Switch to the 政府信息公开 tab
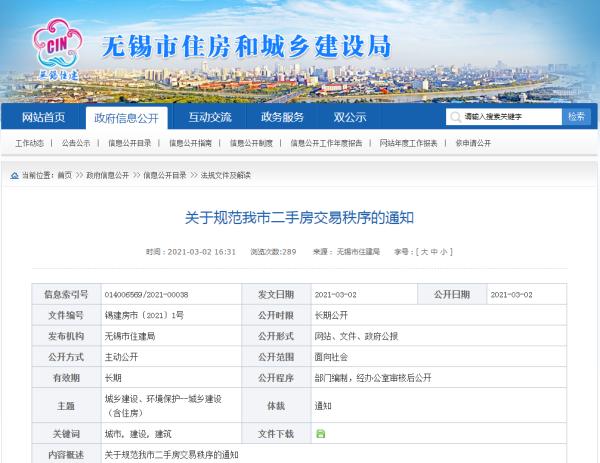The width and height of the screenshot is (600, 463). coord(126,117)
